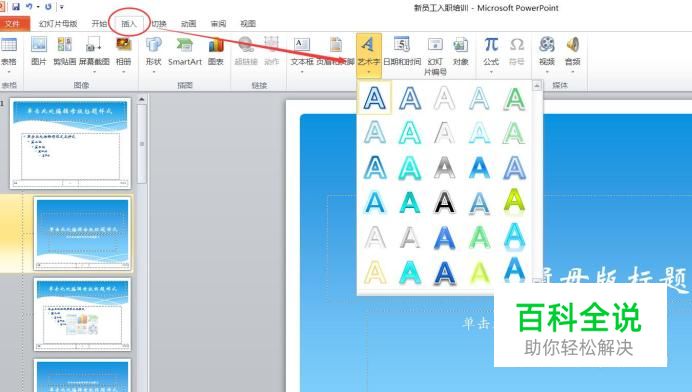692x392 pixels.
Task: Expand the 相册 dropdown arrow
Action: (124, 72)
